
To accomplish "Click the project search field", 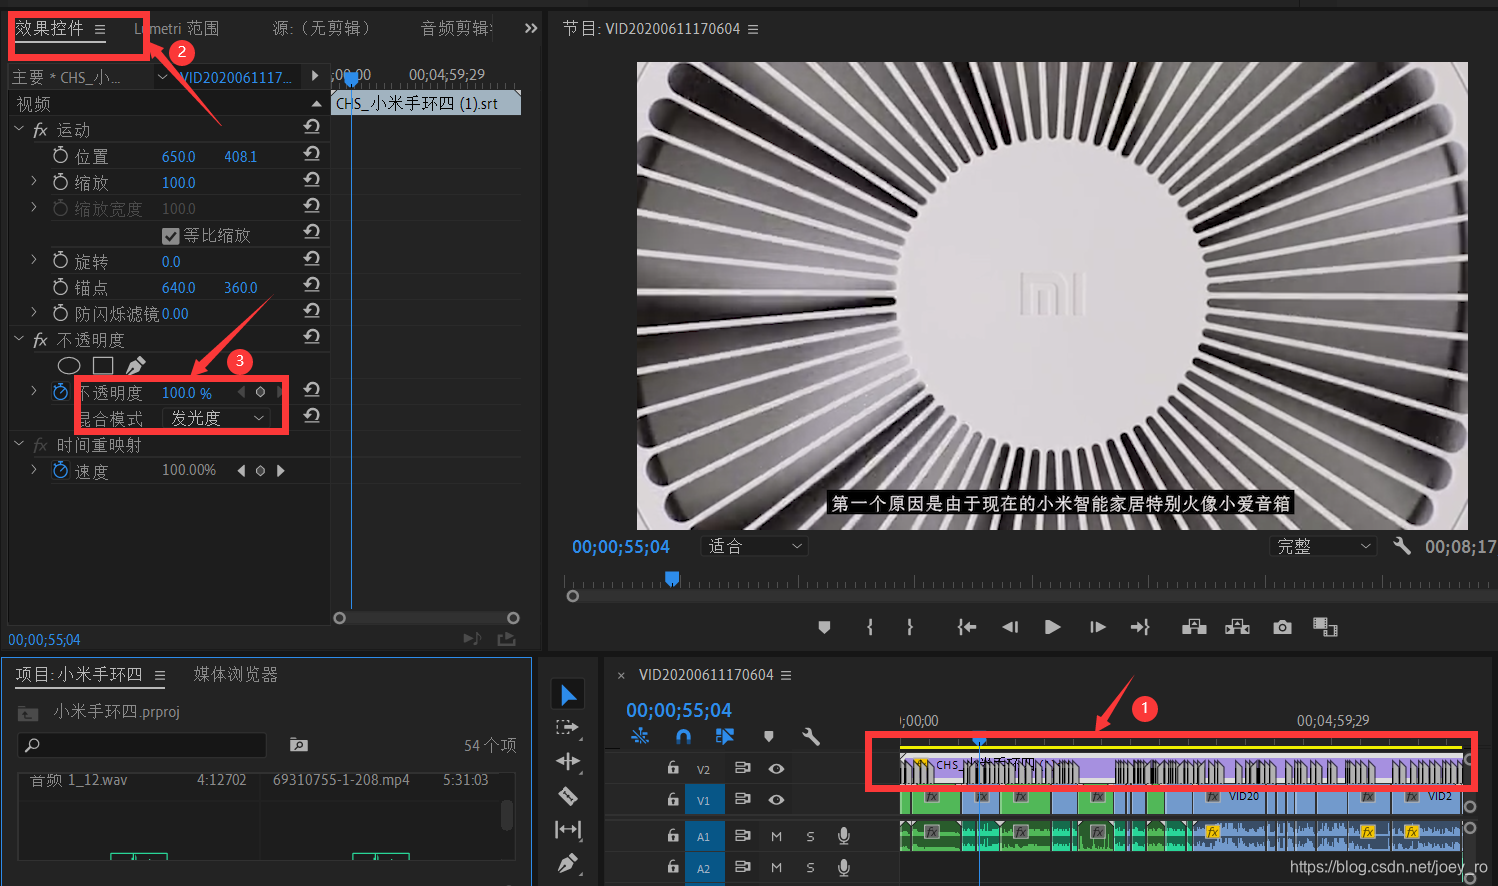I will [143, 744].
